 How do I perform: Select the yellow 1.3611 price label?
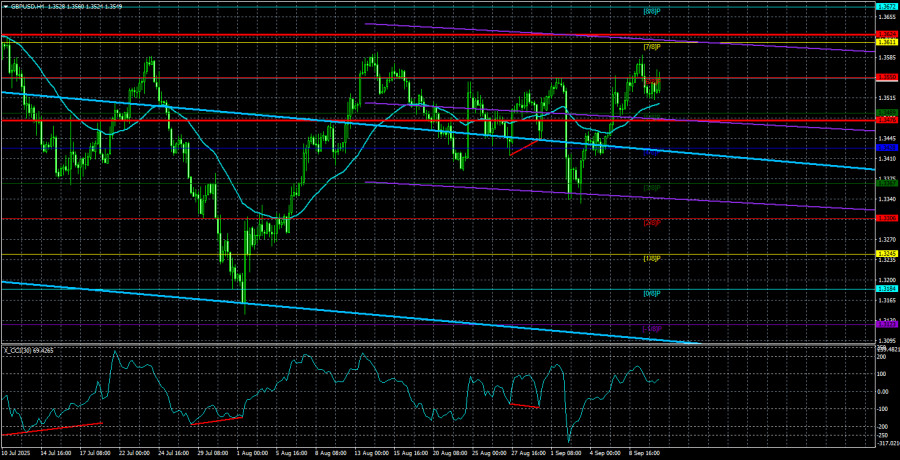pos(886,42)
